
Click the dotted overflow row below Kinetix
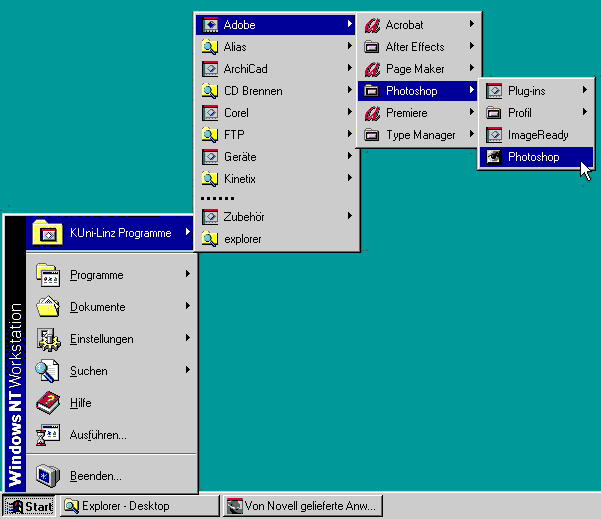click(x=217, y=198)
